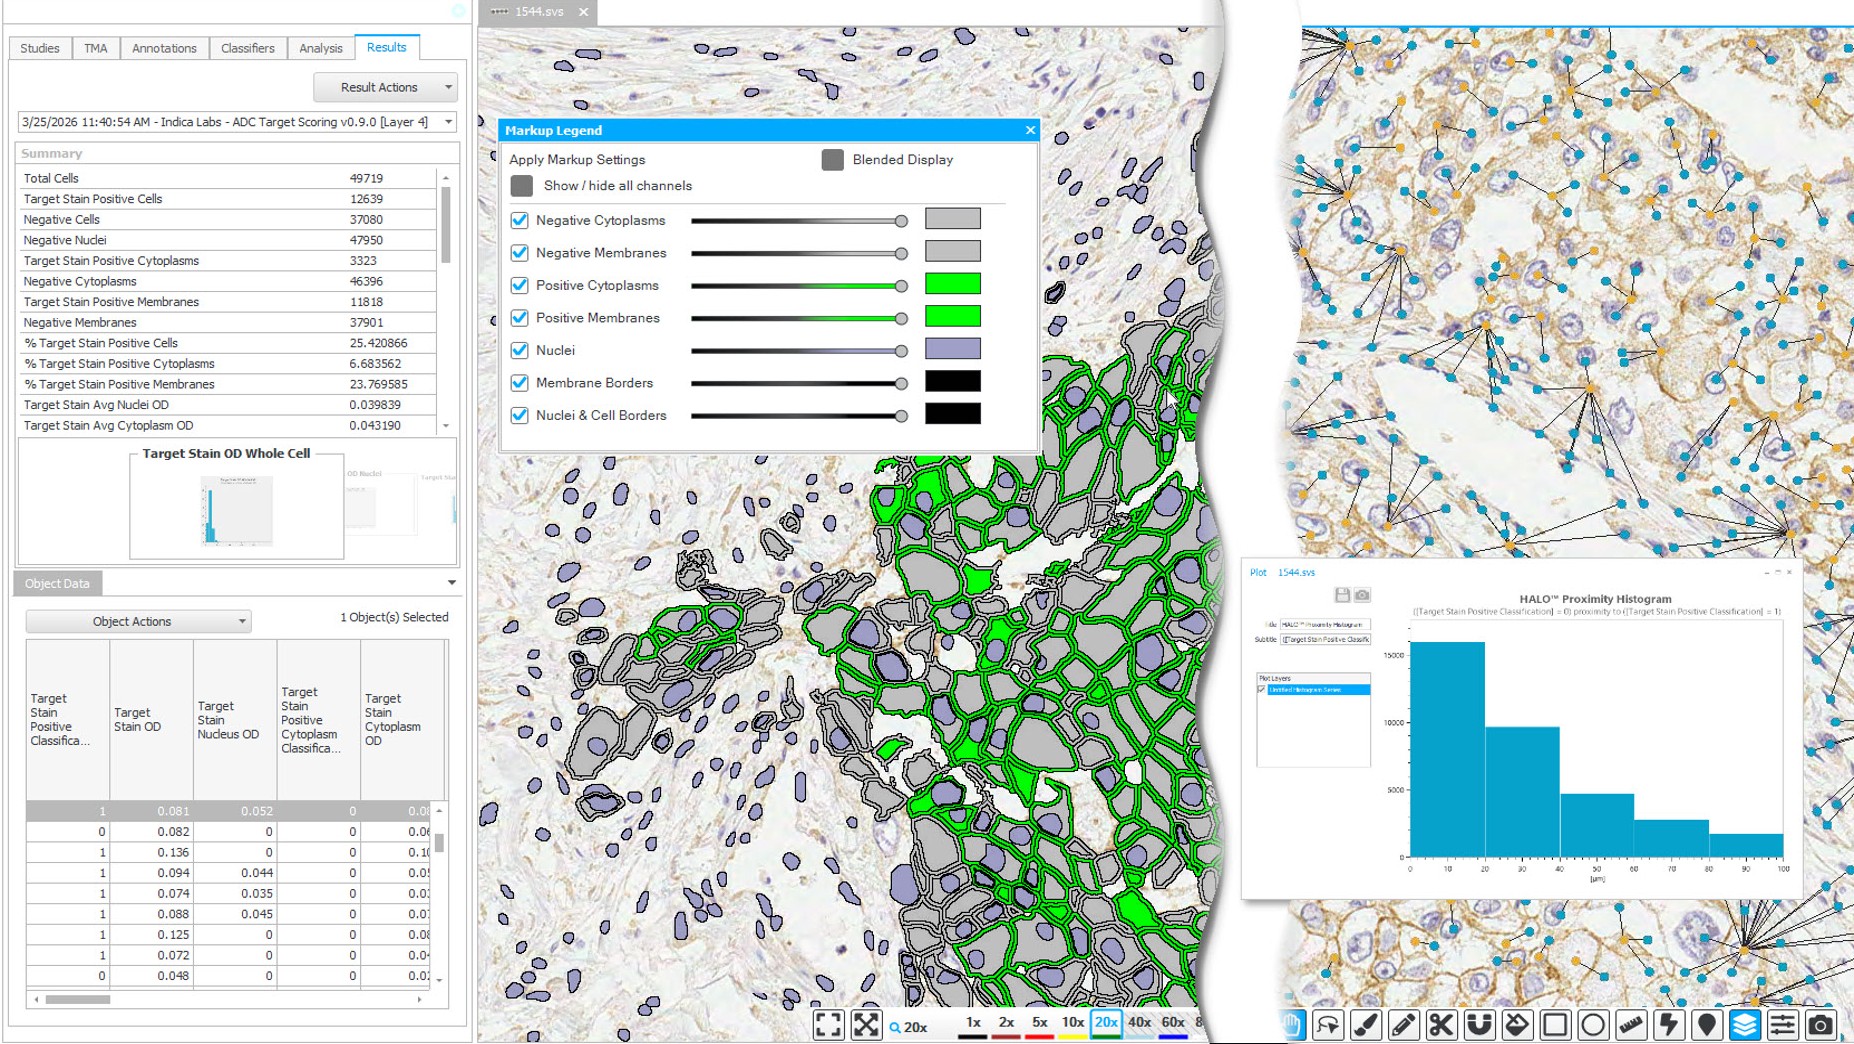
Task: Switch to the TMA tab
Action: click(96, 48)
